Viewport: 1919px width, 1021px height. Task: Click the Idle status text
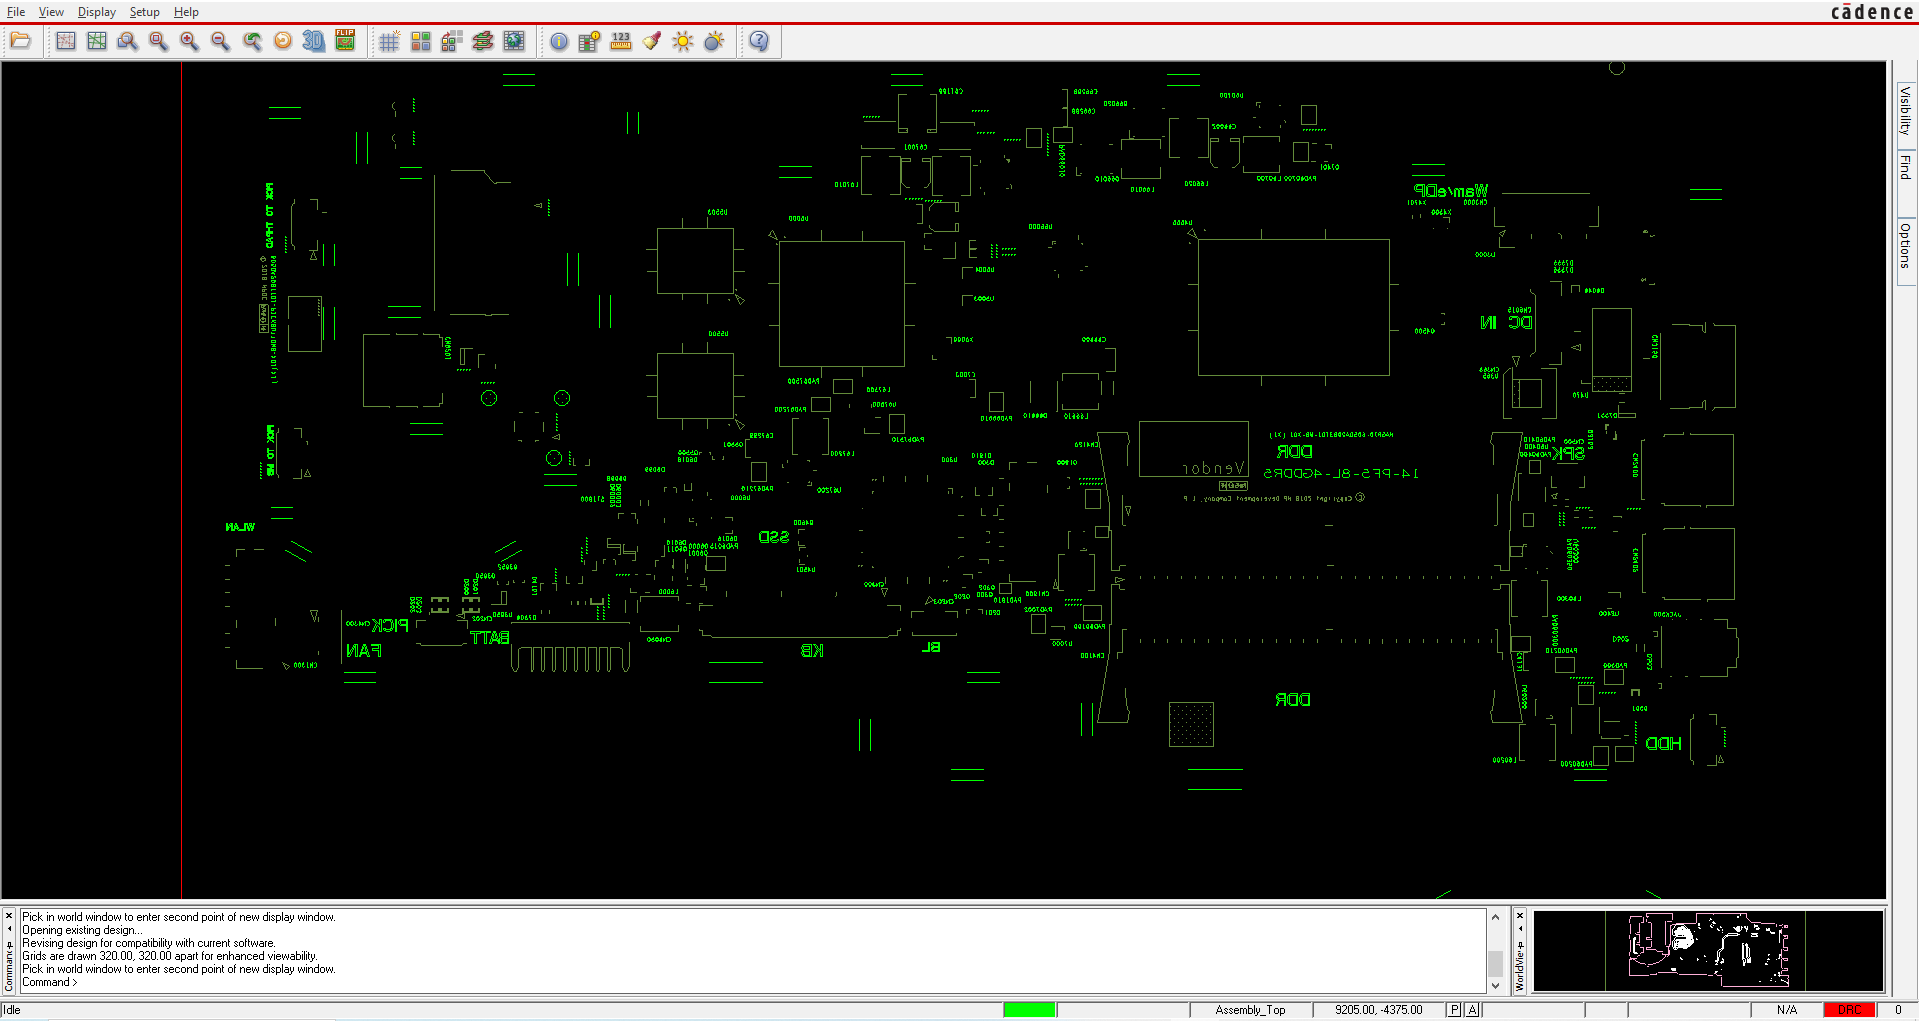[12, 1010]
